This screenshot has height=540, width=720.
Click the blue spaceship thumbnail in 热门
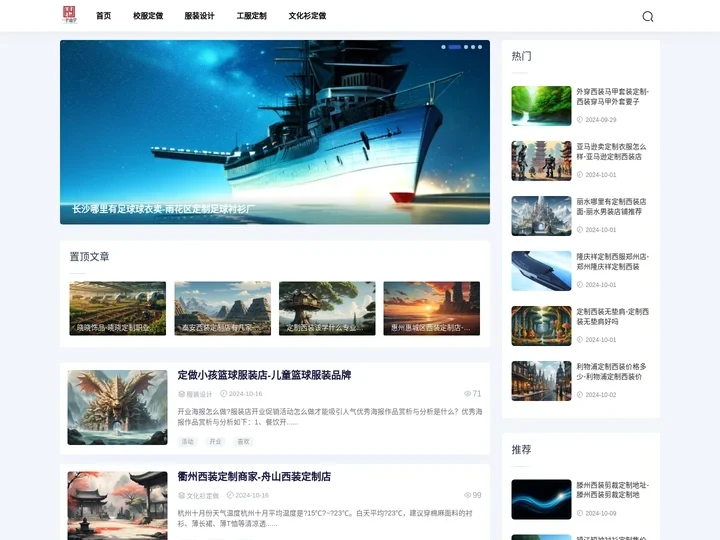(541, 271)
